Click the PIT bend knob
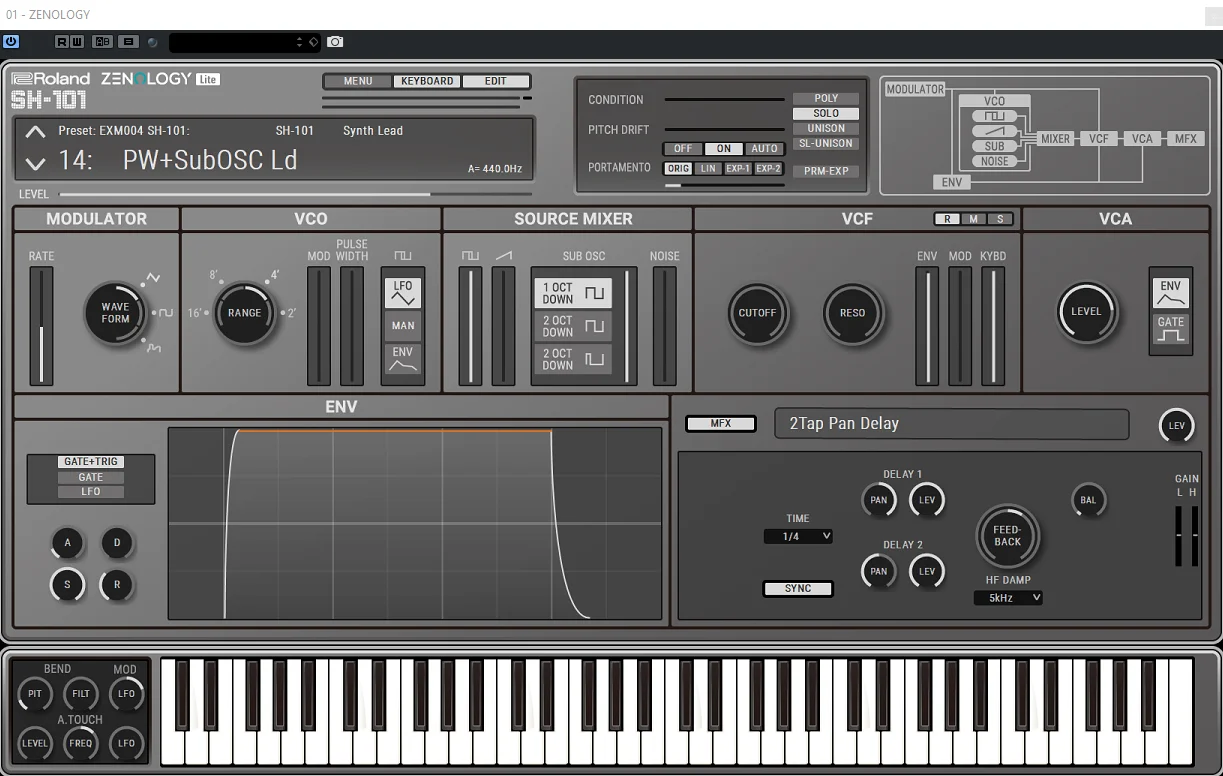1223x776 pixels. pyautogui.click(x=35, y=694)
